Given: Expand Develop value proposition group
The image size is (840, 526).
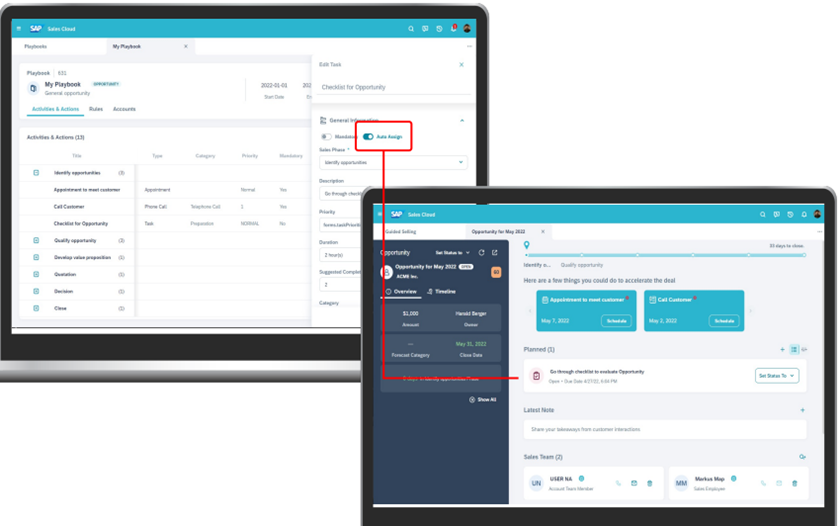Looking at the screenshot, I should tap(36, 257).
